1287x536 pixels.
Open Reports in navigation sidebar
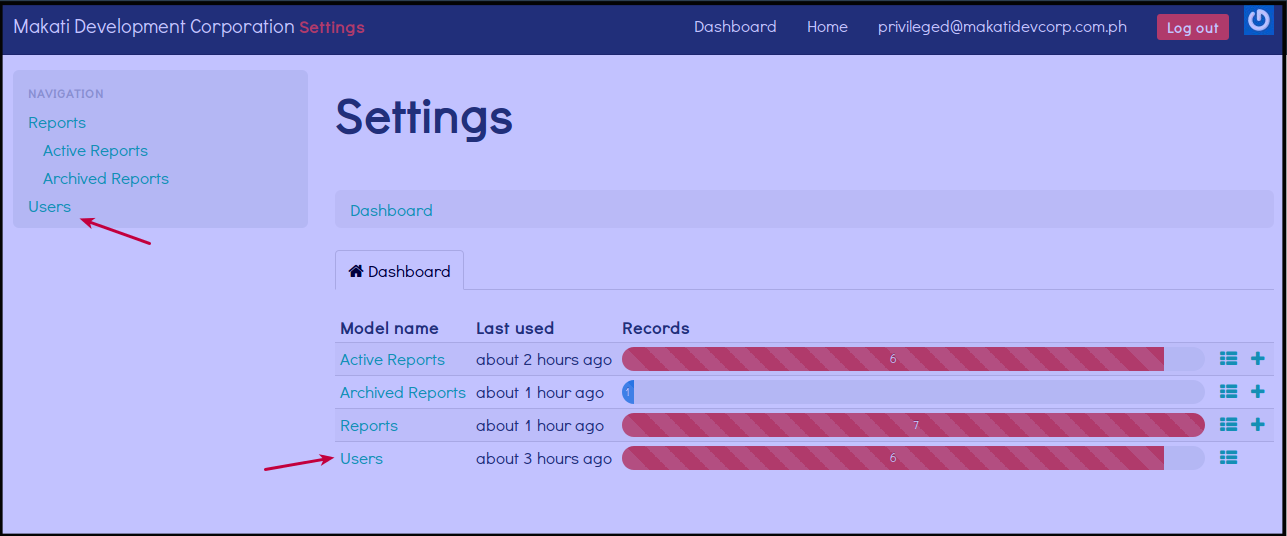(57, 123)
